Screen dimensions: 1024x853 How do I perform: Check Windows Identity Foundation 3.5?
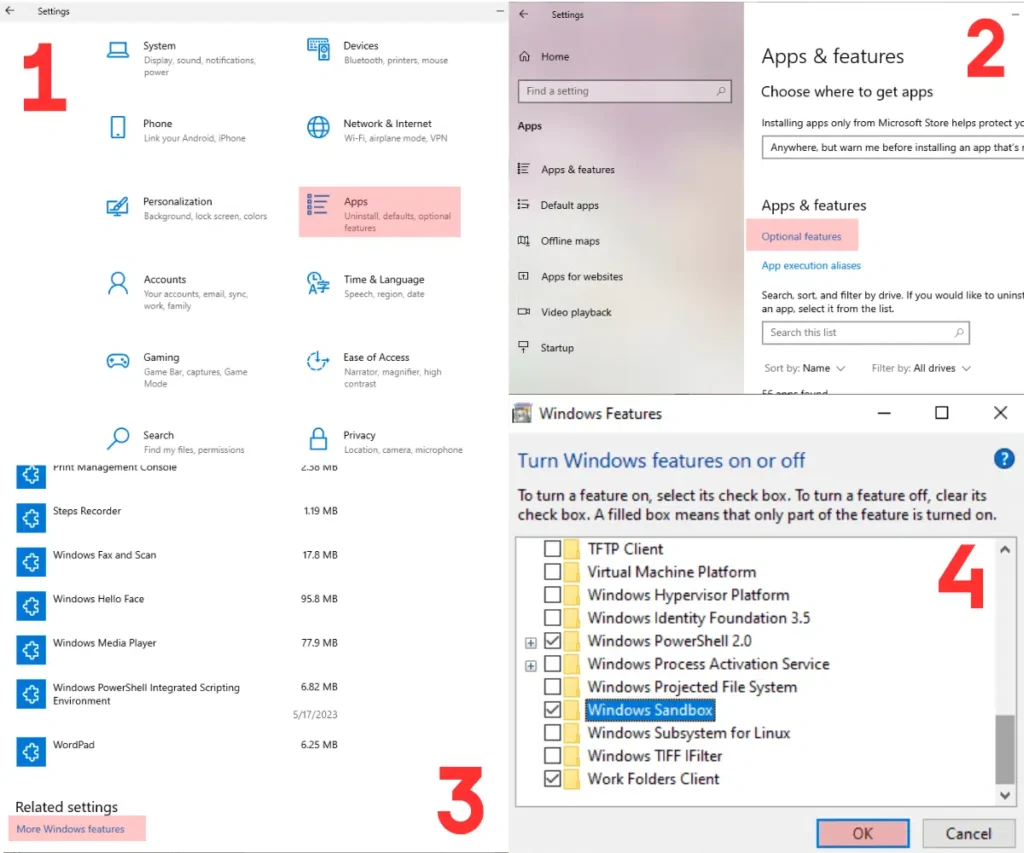552,617
